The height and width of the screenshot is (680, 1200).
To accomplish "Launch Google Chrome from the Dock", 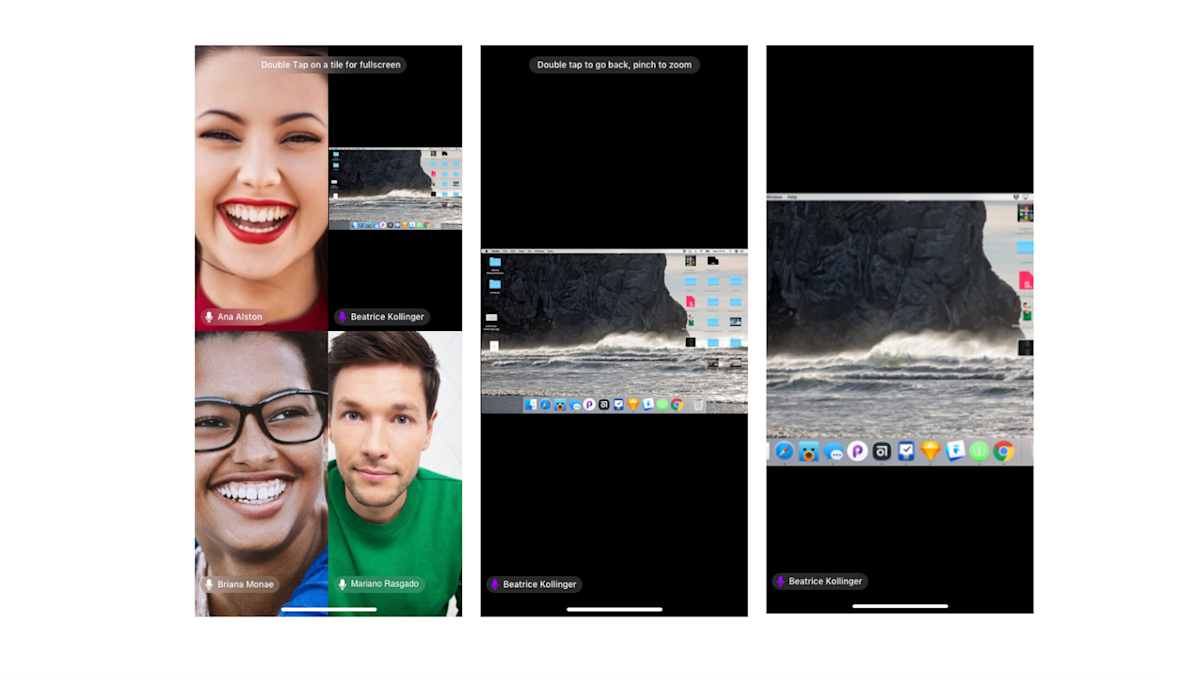I will click(1004, 451).
